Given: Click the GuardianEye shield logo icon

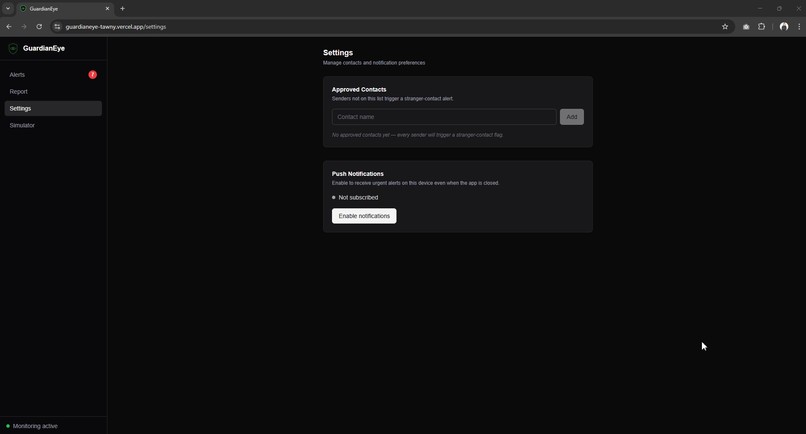Looking at the screenshot, I should click(x=13, y=48).
